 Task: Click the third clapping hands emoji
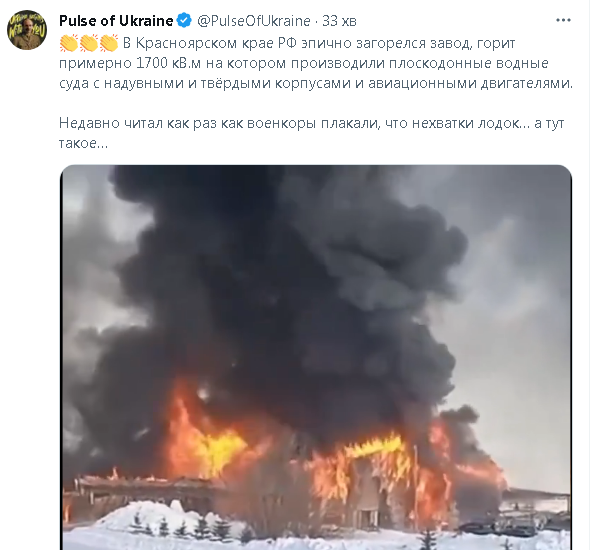(x=109, y=43)
